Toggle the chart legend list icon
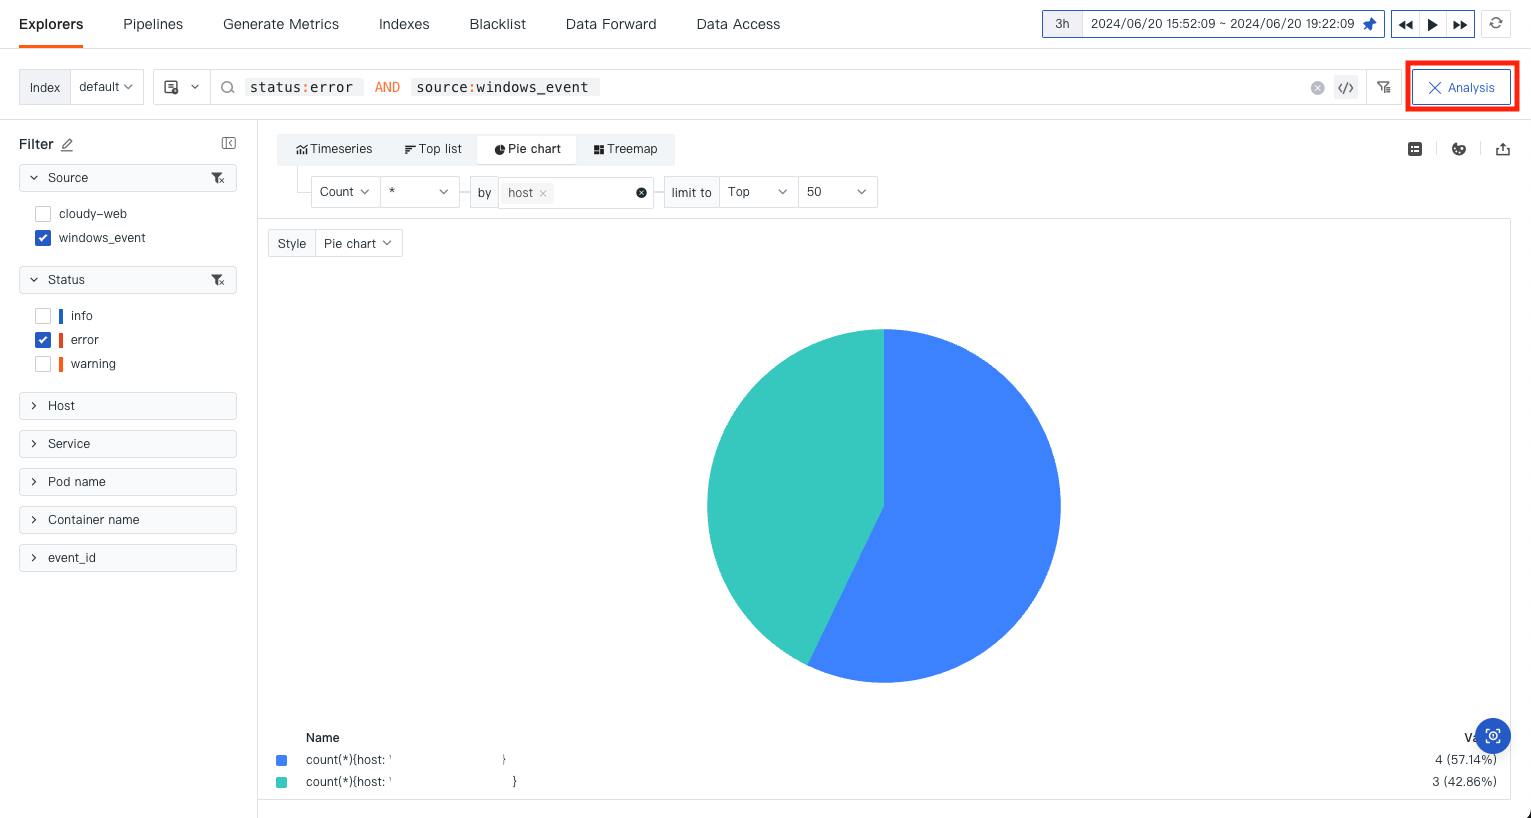The width and height of the screenshot is (1531, 818). pyautogui.click(x=1415, y=149)
